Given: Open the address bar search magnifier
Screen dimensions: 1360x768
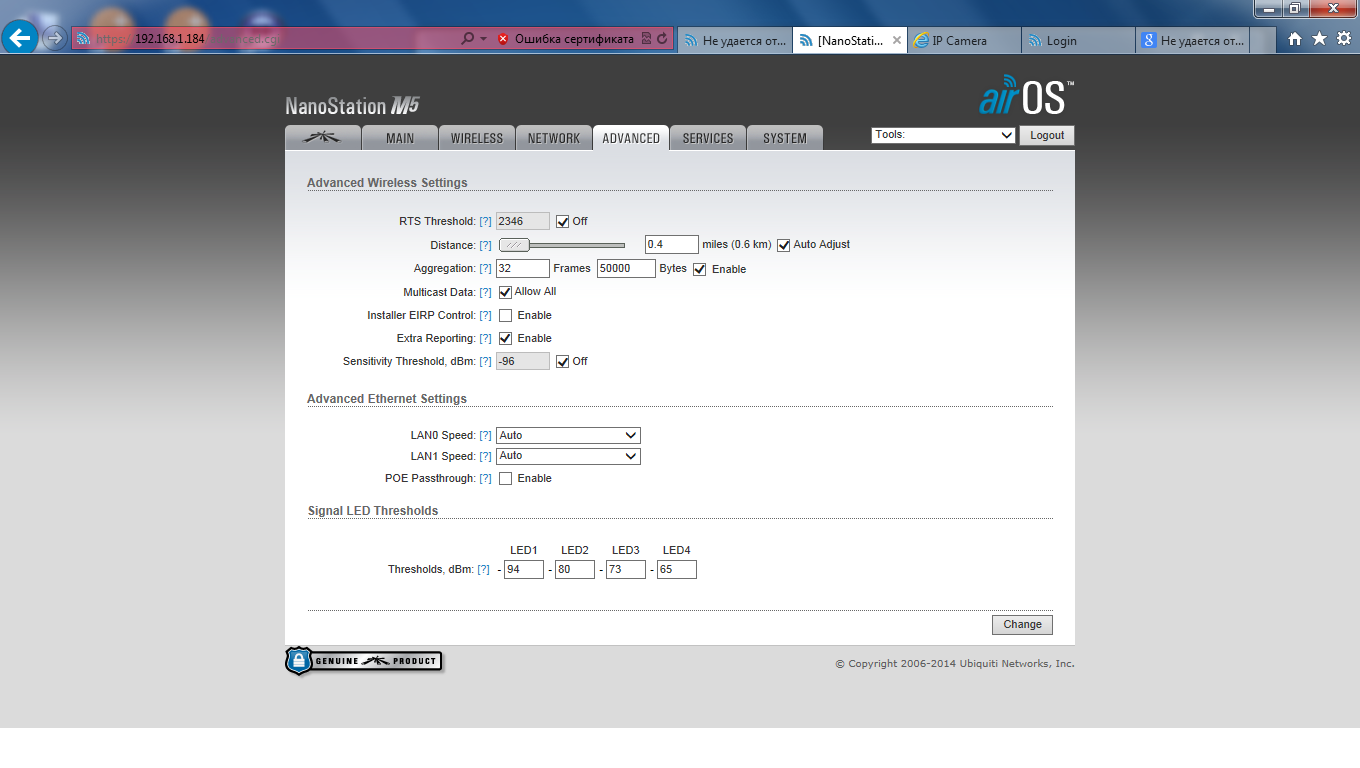Looking at the screenshot, I should coord(467,39).
